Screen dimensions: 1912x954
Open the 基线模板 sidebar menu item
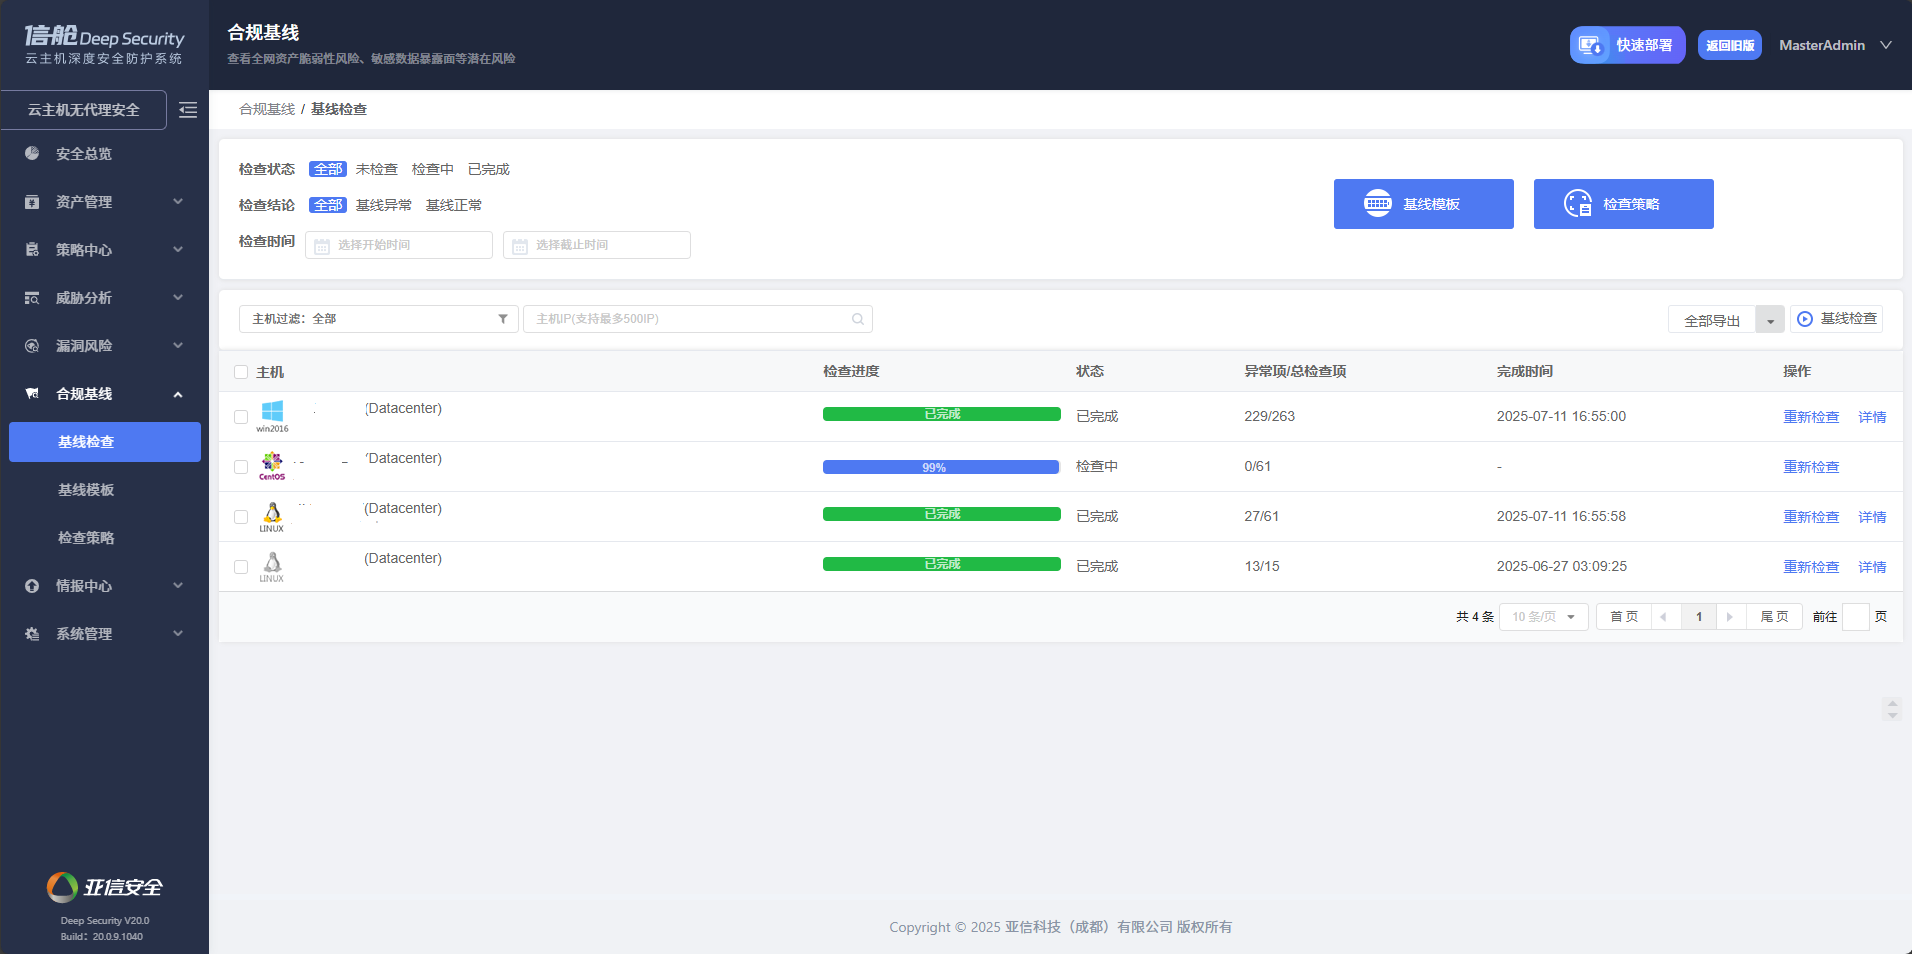click(86, 490)
